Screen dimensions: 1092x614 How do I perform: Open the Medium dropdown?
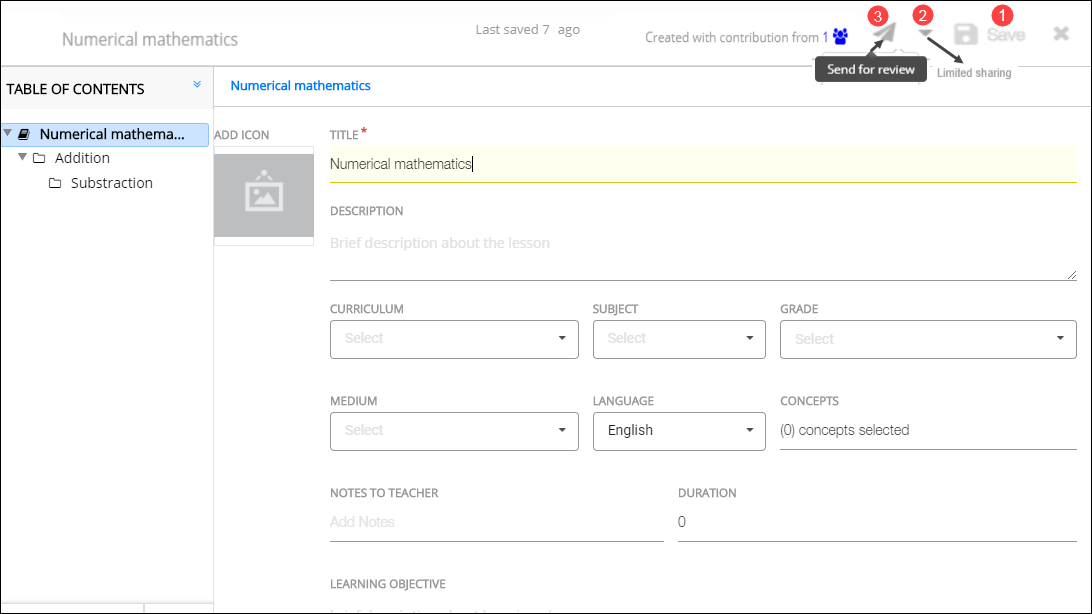[454, 431]
